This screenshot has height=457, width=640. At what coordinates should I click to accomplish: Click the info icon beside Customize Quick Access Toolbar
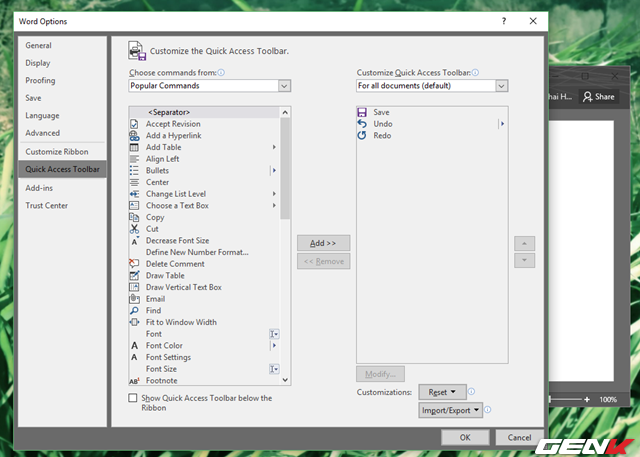[x=475, y=73]
